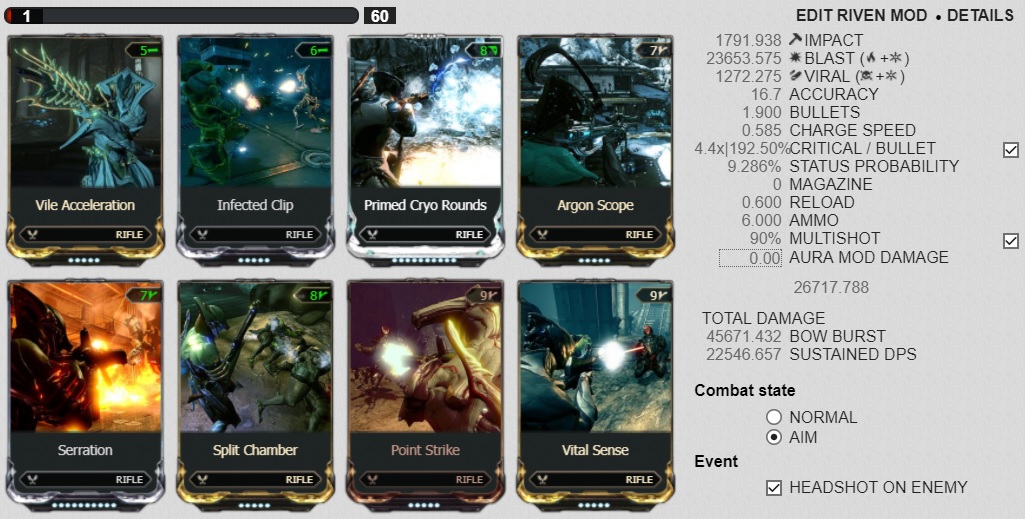Click the Impact damage hammer icon
The image size is (1025, 519).
click(x=796, y=40)
